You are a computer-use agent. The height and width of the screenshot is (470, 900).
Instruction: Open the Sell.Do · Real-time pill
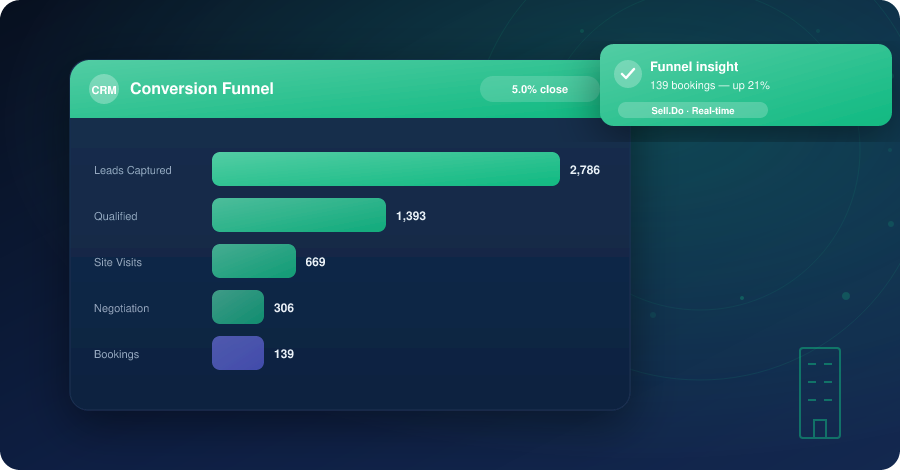tap(693, 110)
